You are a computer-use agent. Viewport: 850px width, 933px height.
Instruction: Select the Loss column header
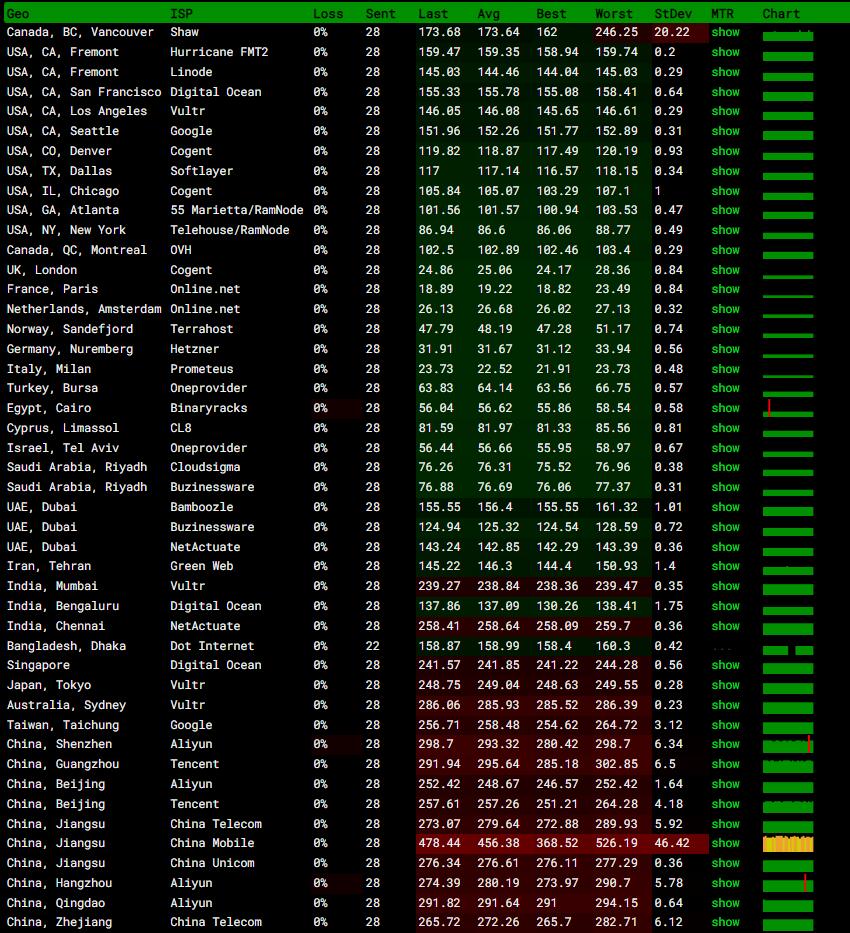[328, 14]
